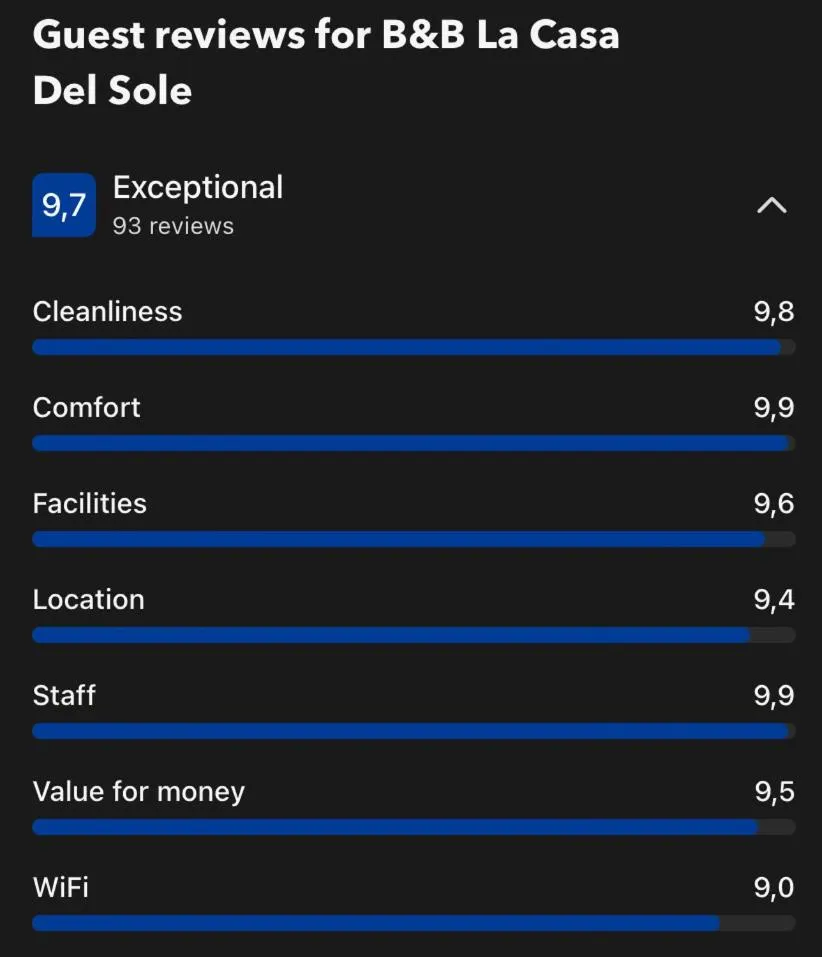
Task: Select the Staff category label
Action: click(64, 695)
